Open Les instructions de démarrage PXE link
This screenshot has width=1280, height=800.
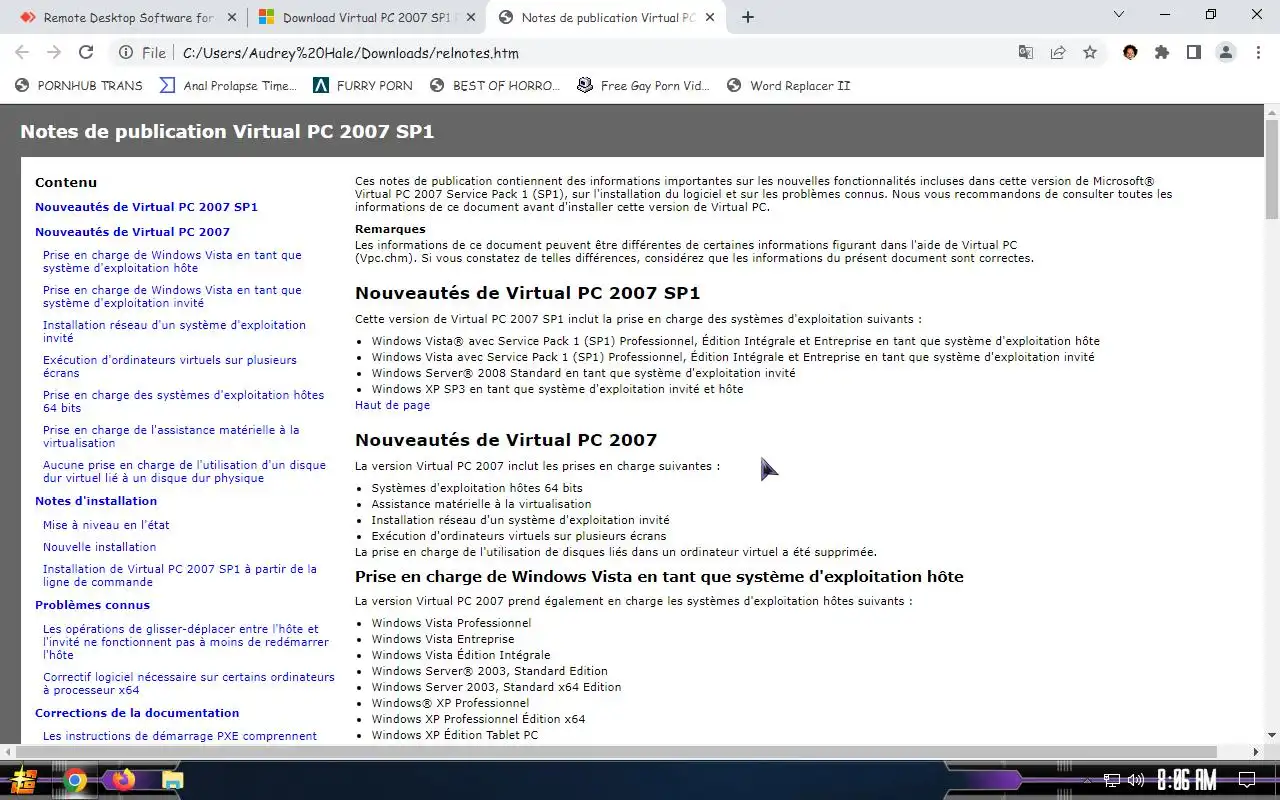[x=180, y=736]
